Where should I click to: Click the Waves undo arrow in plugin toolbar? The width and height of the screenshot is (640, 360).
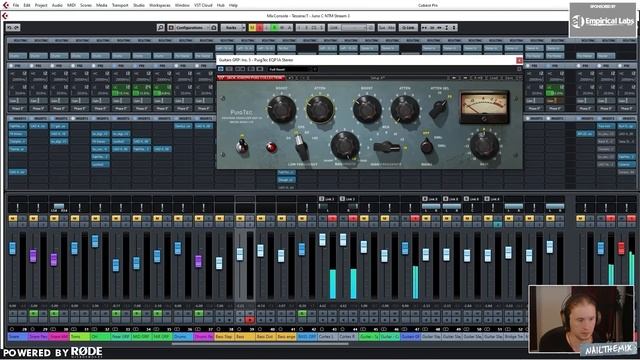291,78
